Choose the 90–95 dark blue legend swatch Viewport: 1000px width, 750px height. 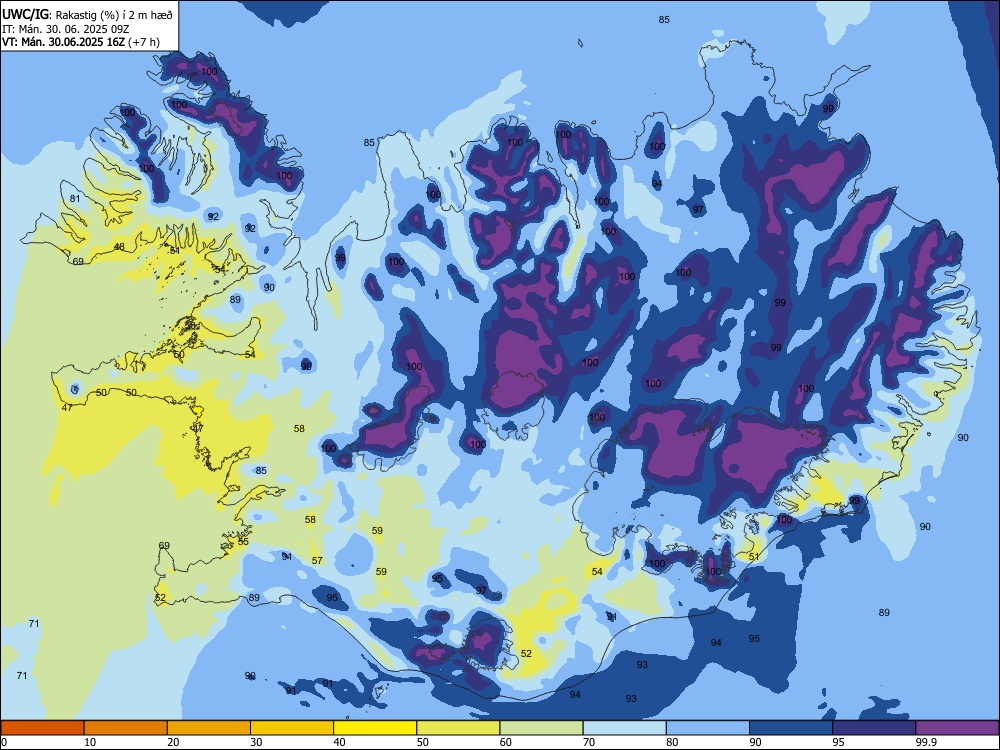point(791,728)
